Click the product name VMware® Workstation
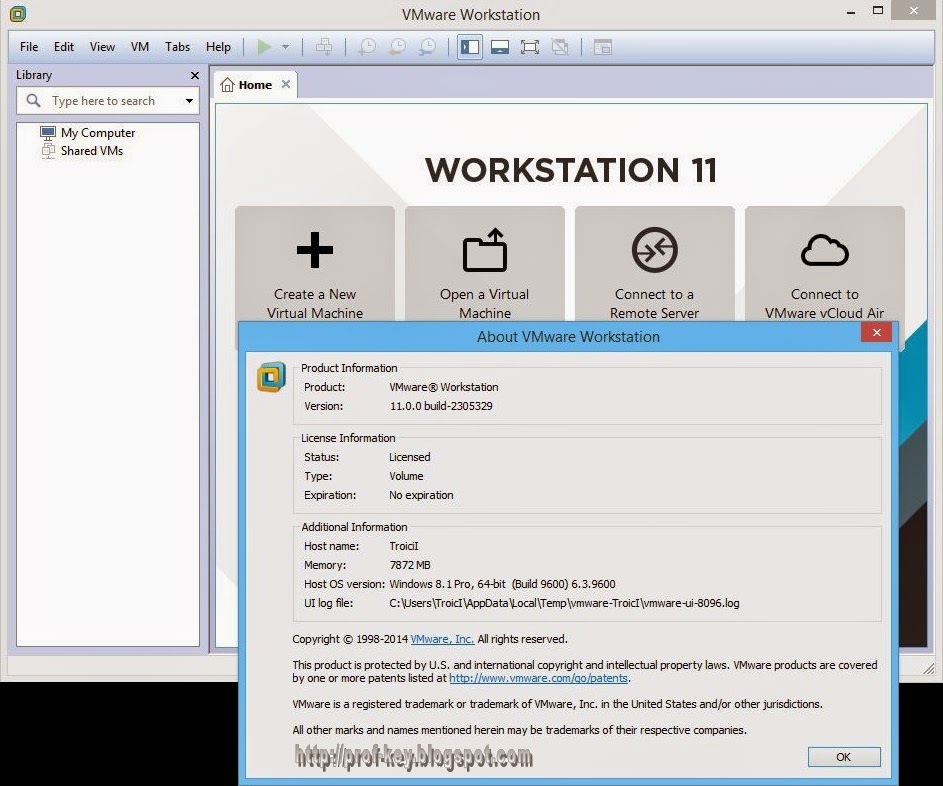Image resolution: width=943 pixels, height=786 pixels. point(444,387)
